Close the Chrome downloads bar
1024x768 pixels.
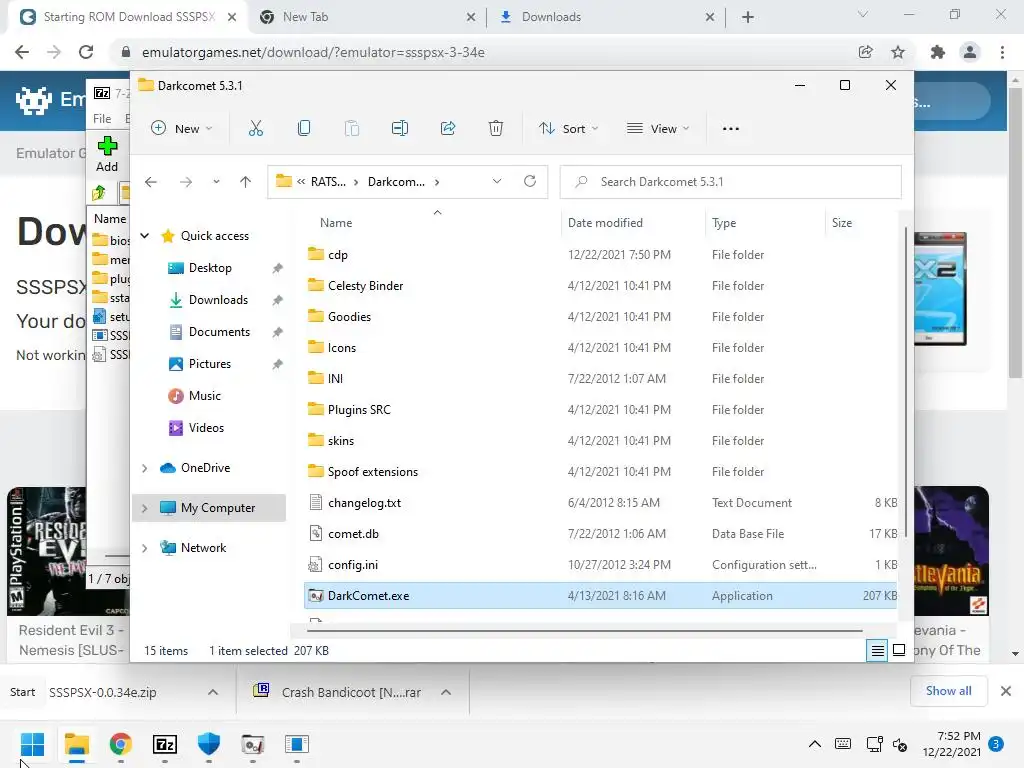click(1006, 691)
